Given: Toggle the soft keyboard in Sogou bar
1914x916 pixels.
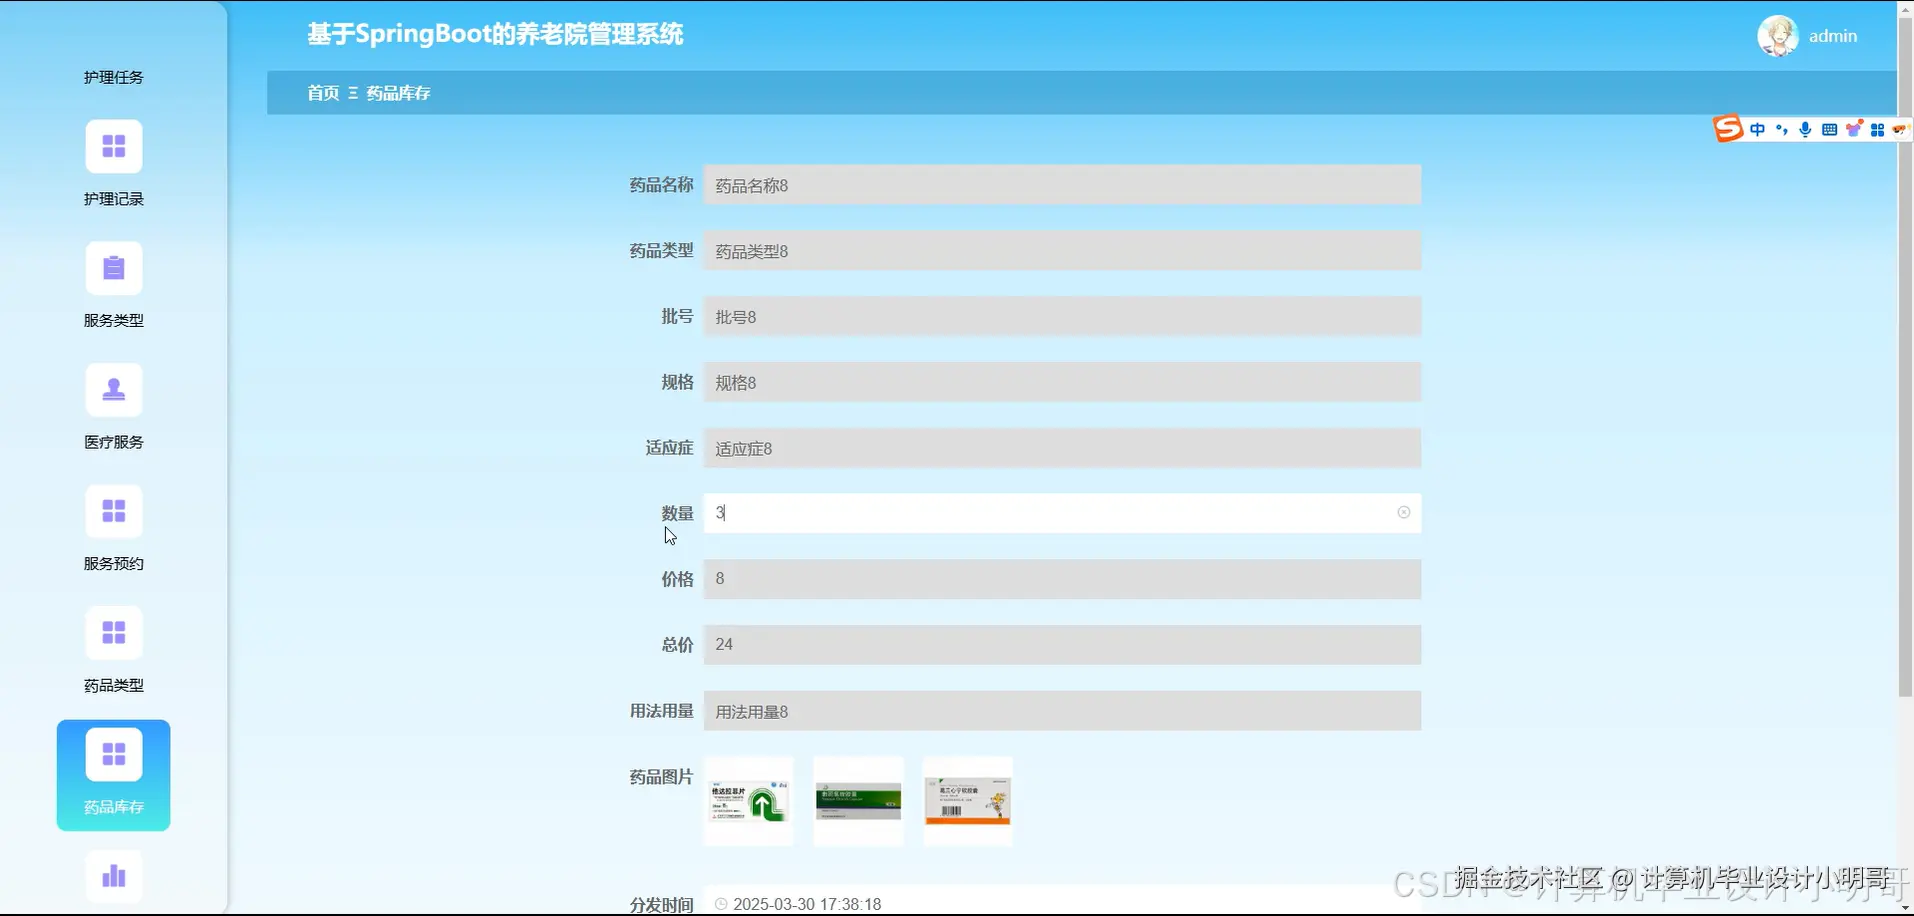Looking at the screenshot, I should coord(1829,128).
